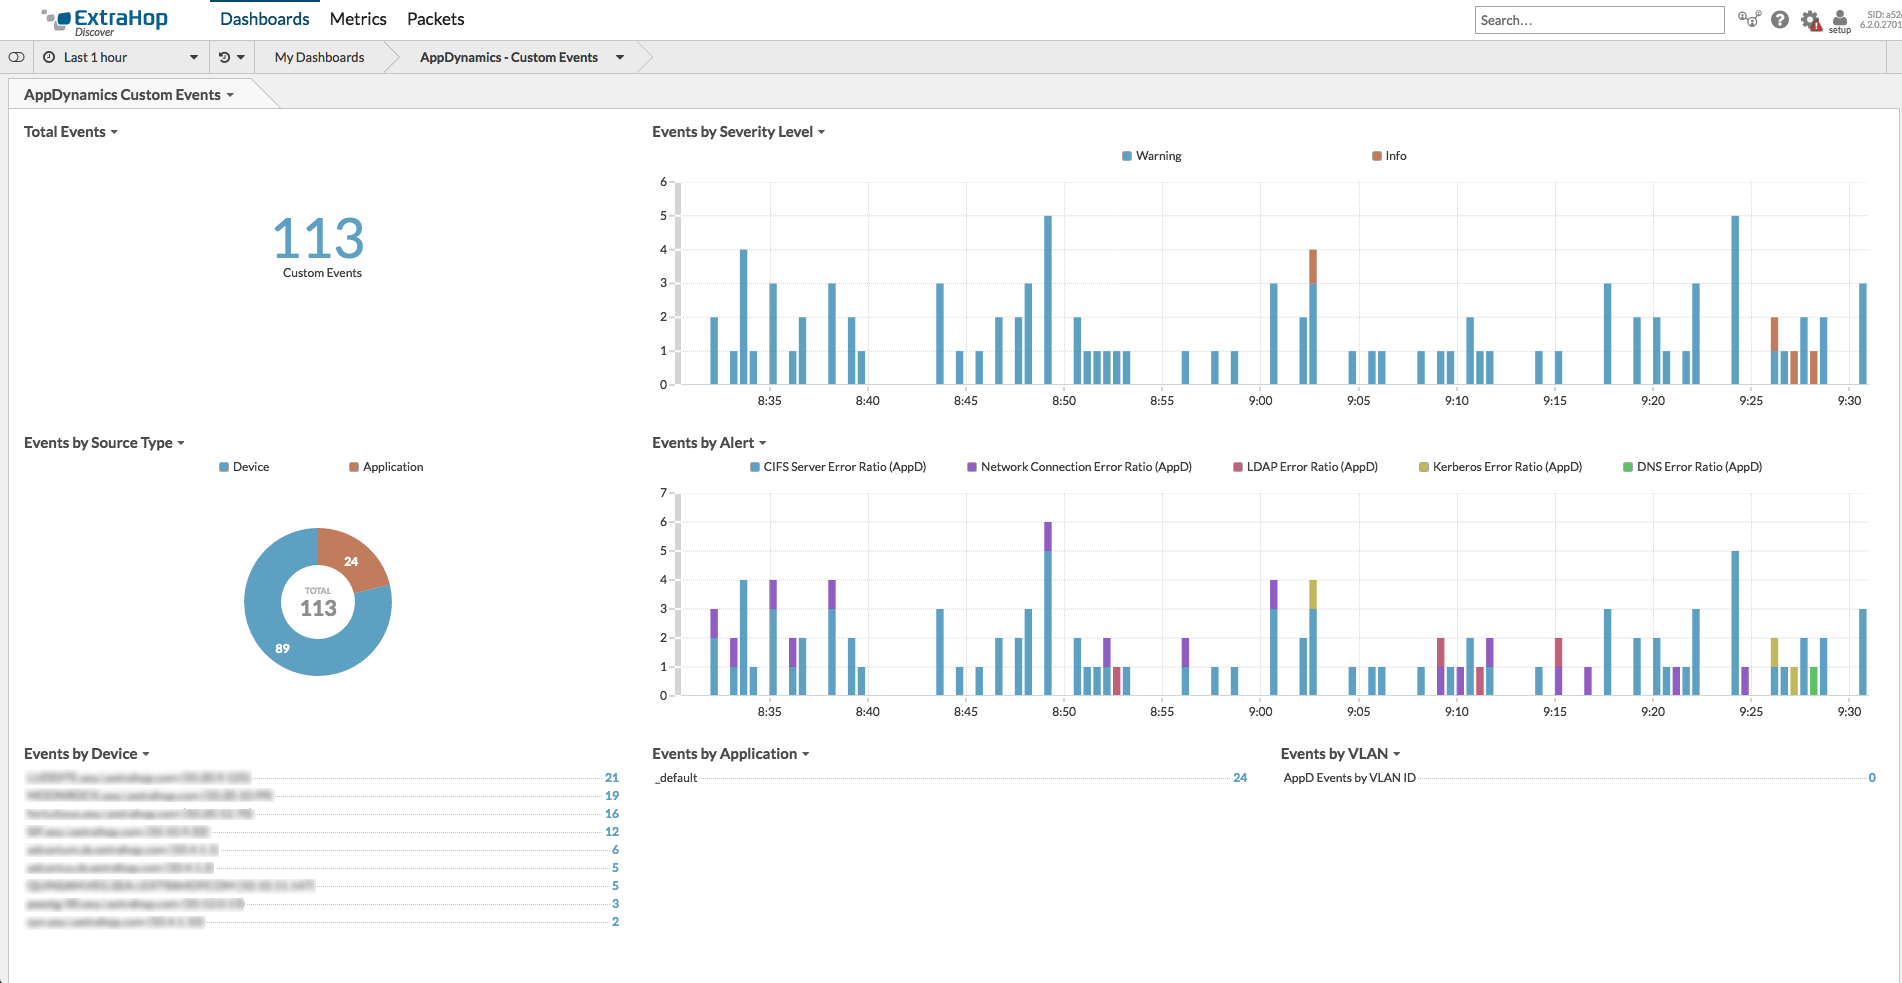Click the settings gear with warning badge
This screenshot has width=1902, height=983.
click(1810, 19)
